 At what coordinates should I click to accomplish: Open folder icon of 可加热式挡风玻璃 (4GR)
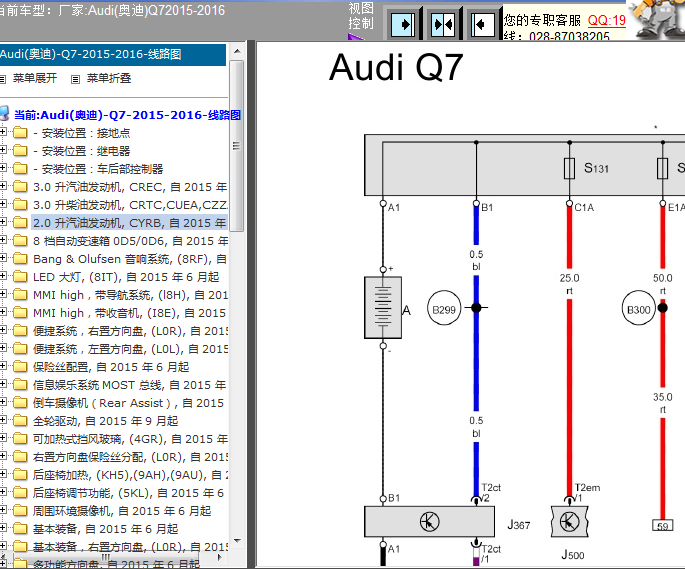(20, 438)
